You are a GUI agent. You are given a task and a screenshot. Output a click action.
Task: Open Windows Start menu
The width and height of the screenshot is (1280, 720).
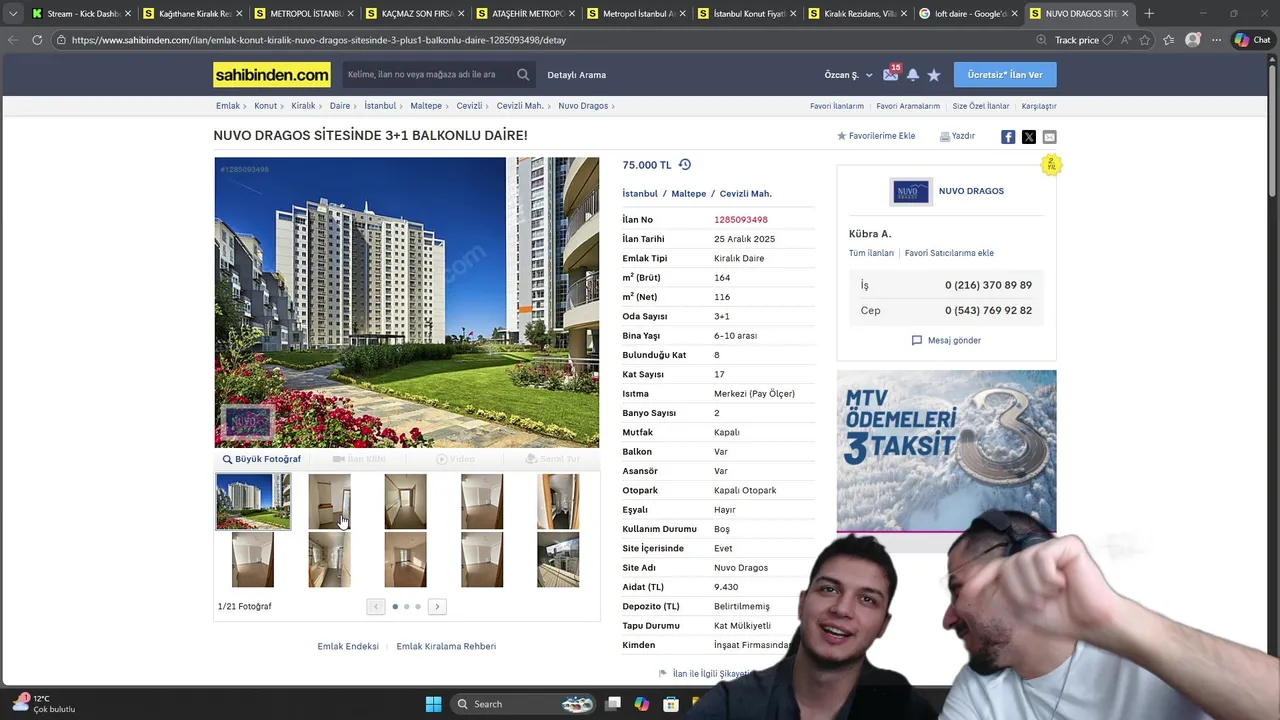(433, 704)
